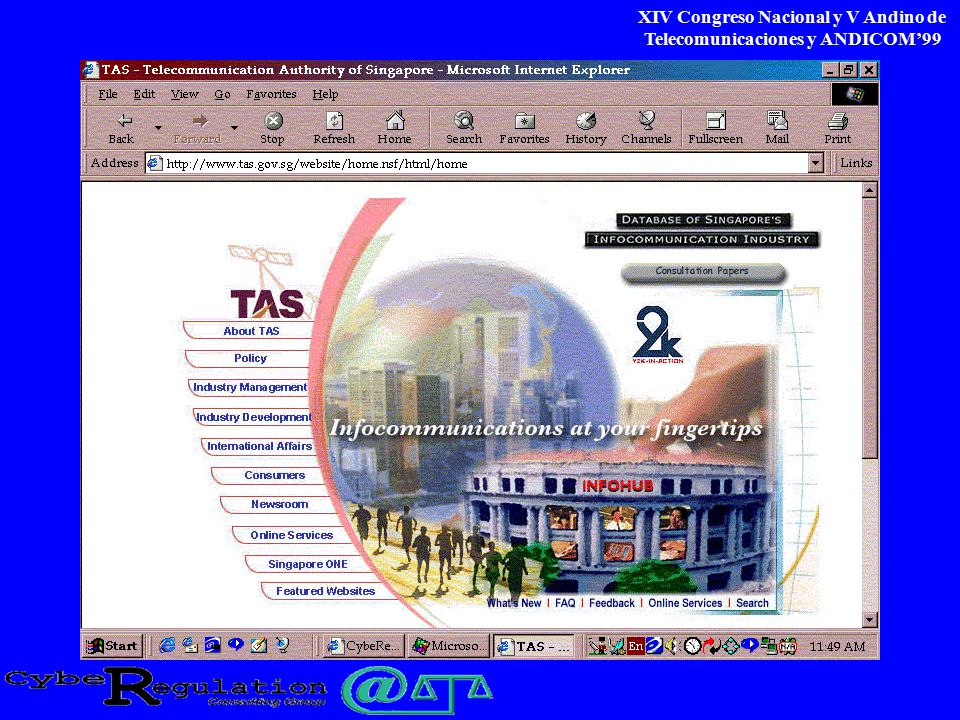
Task: Open the Edit menu
Action: click(144, 94)
